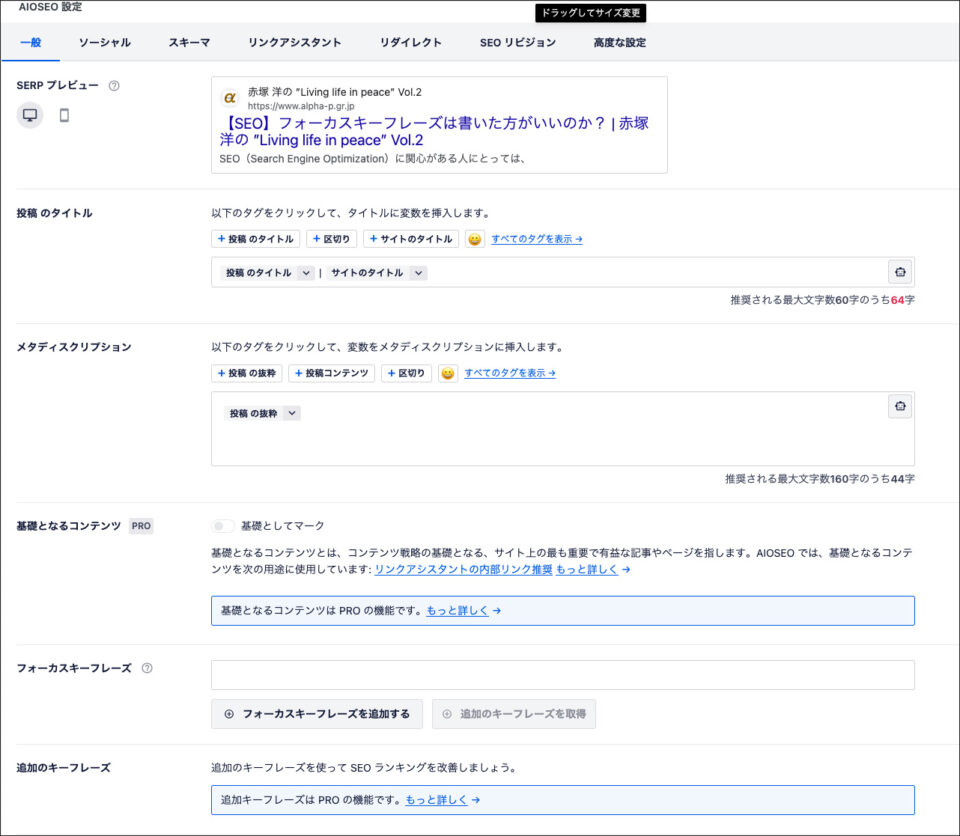Viewport: 960px width, 836px height.
Task: Open リンクアシスタントの内部リンク推奨 link
Action: click(463, 570)
